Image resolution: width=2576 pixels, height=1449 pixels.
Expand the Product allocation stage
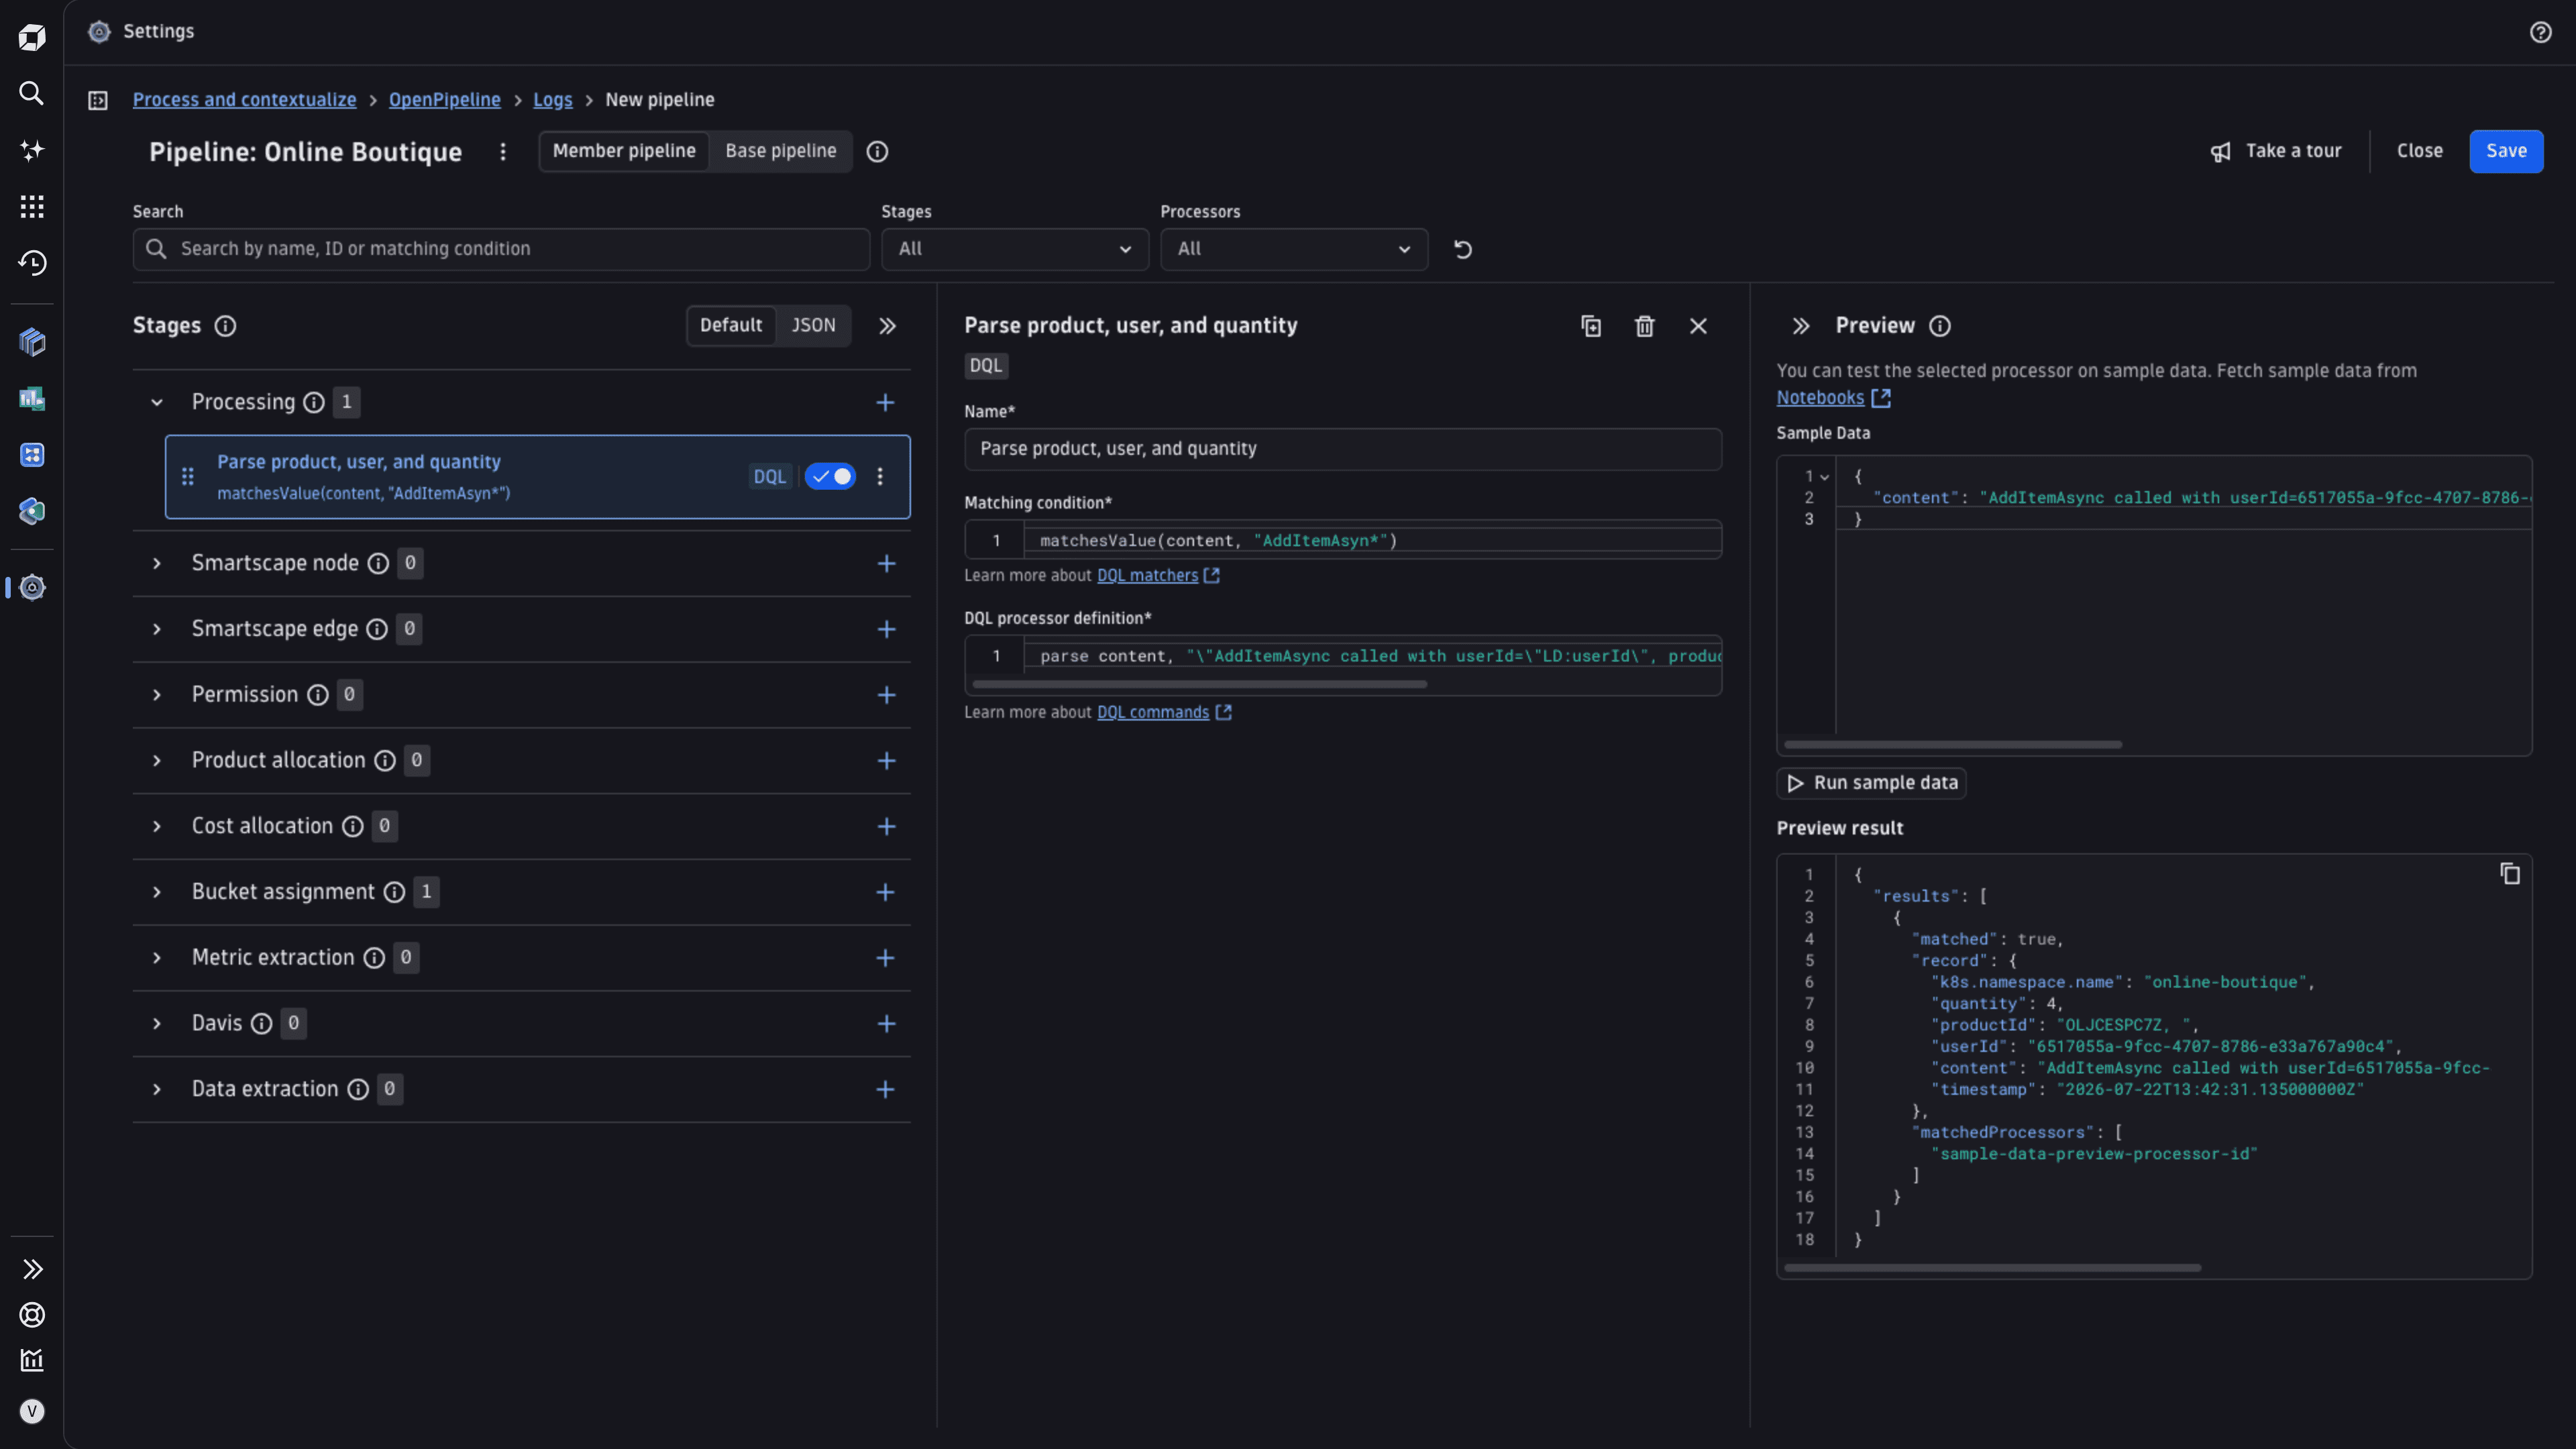point(157,760)
